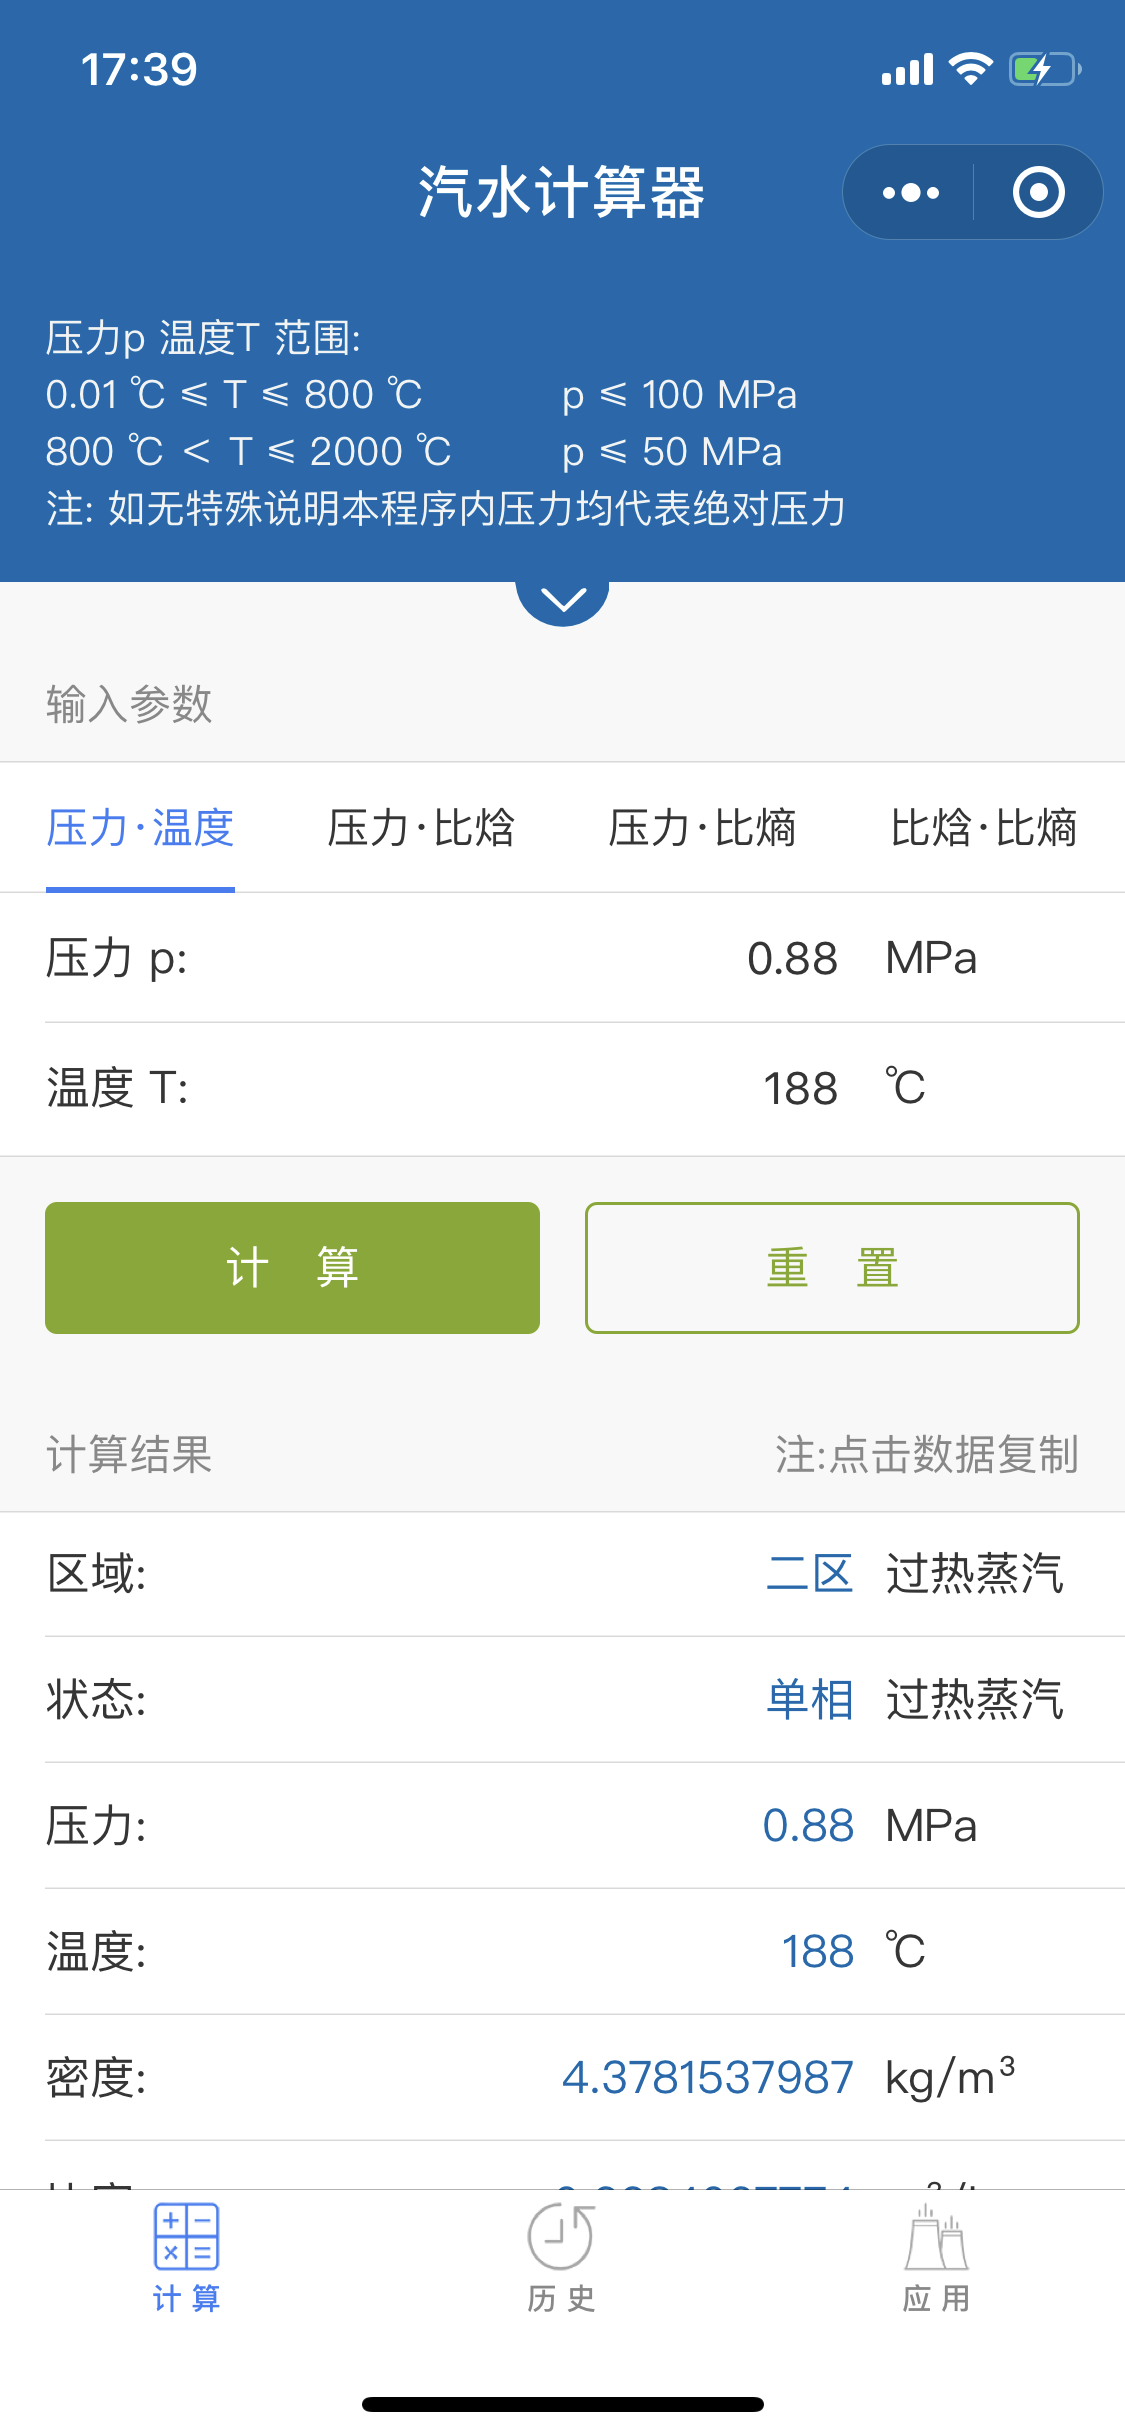Edit the pressure p input value 0.88
Screen dimensions: 1125x2436
[792, 958]
